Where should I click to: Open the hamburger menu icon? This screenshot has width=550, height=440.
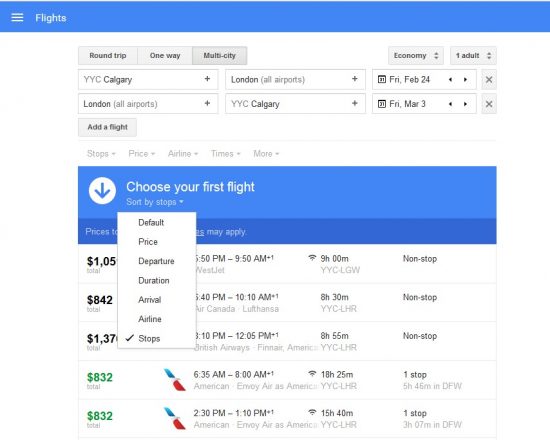tap(17, 18)
